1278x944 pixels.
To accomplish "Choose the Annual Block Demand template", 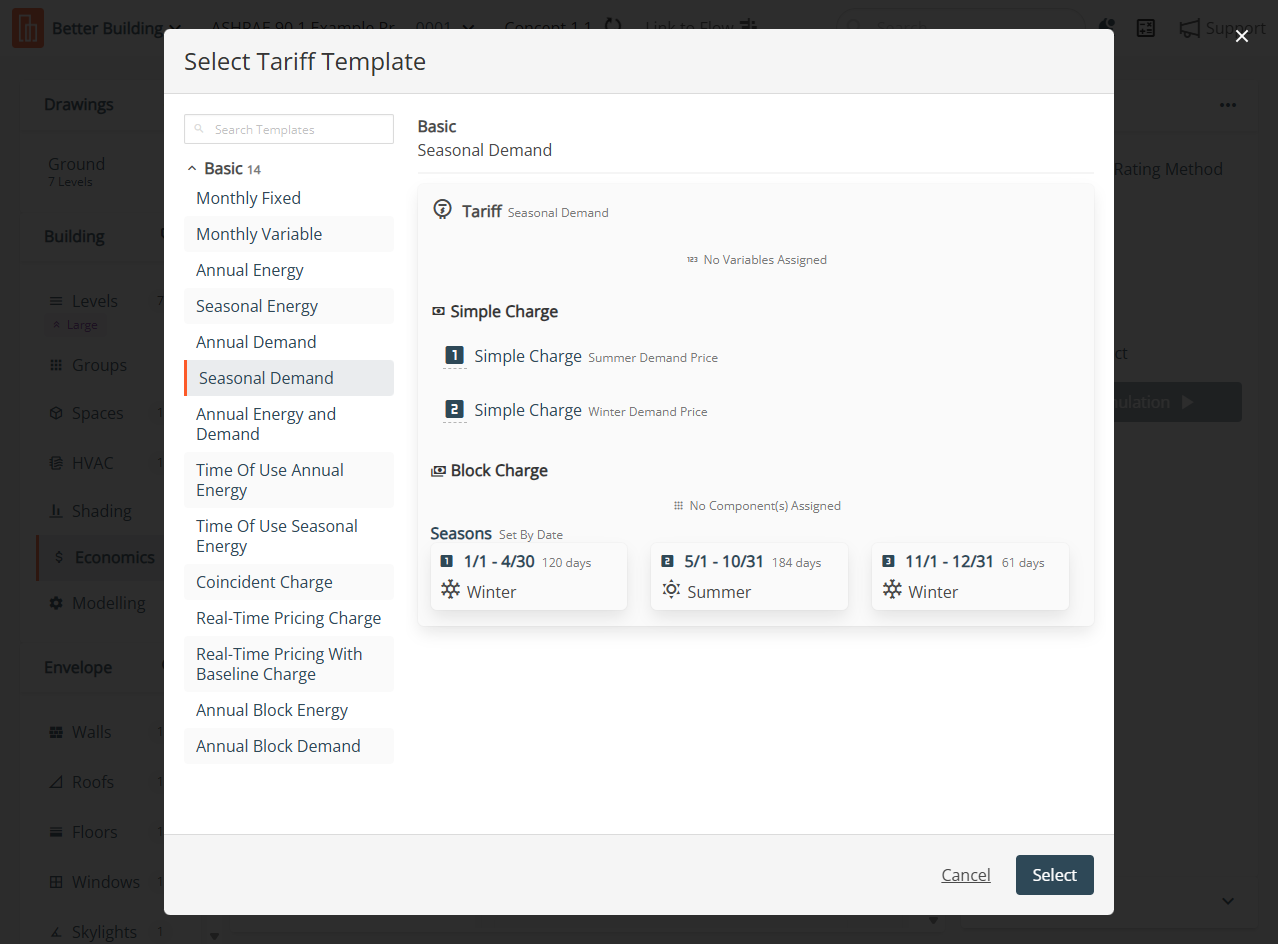I will 278,746.
